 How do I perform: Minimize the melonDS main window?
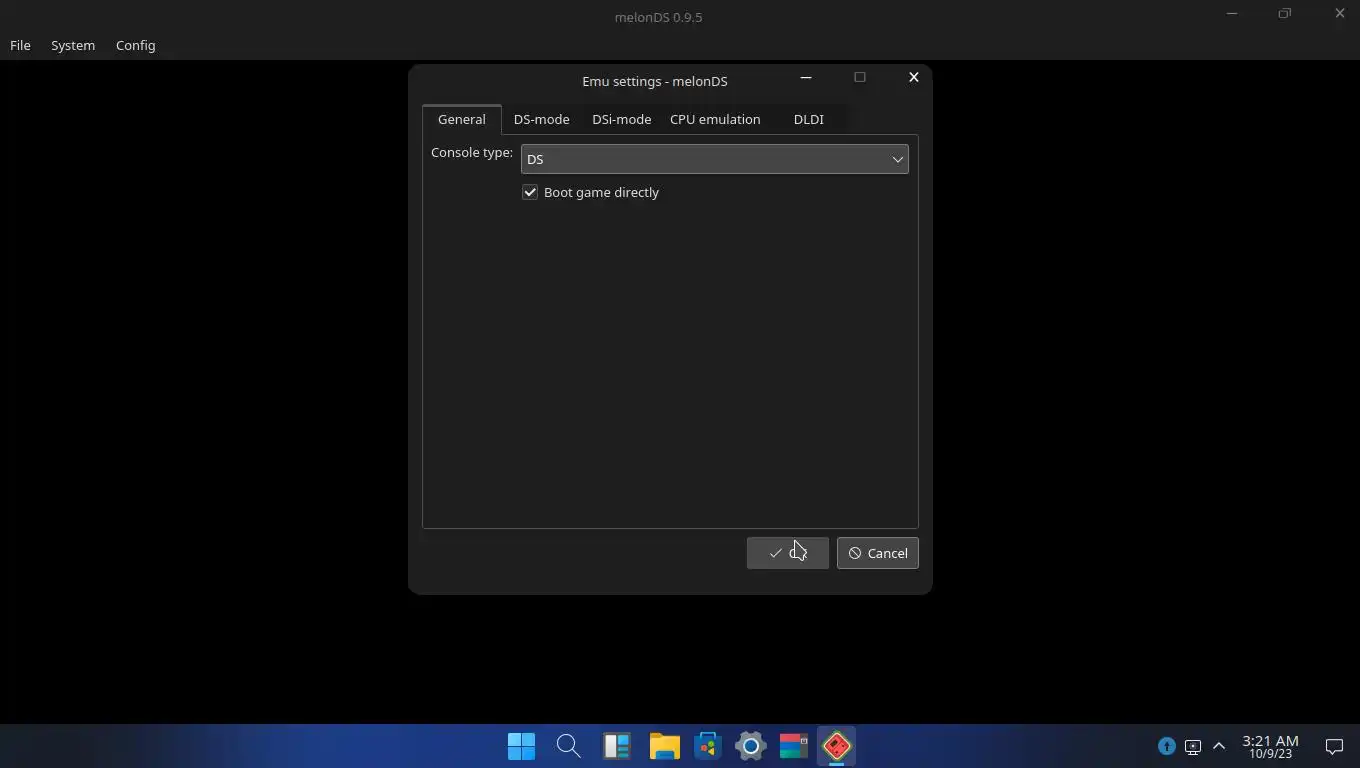[x=1232, y=14]
